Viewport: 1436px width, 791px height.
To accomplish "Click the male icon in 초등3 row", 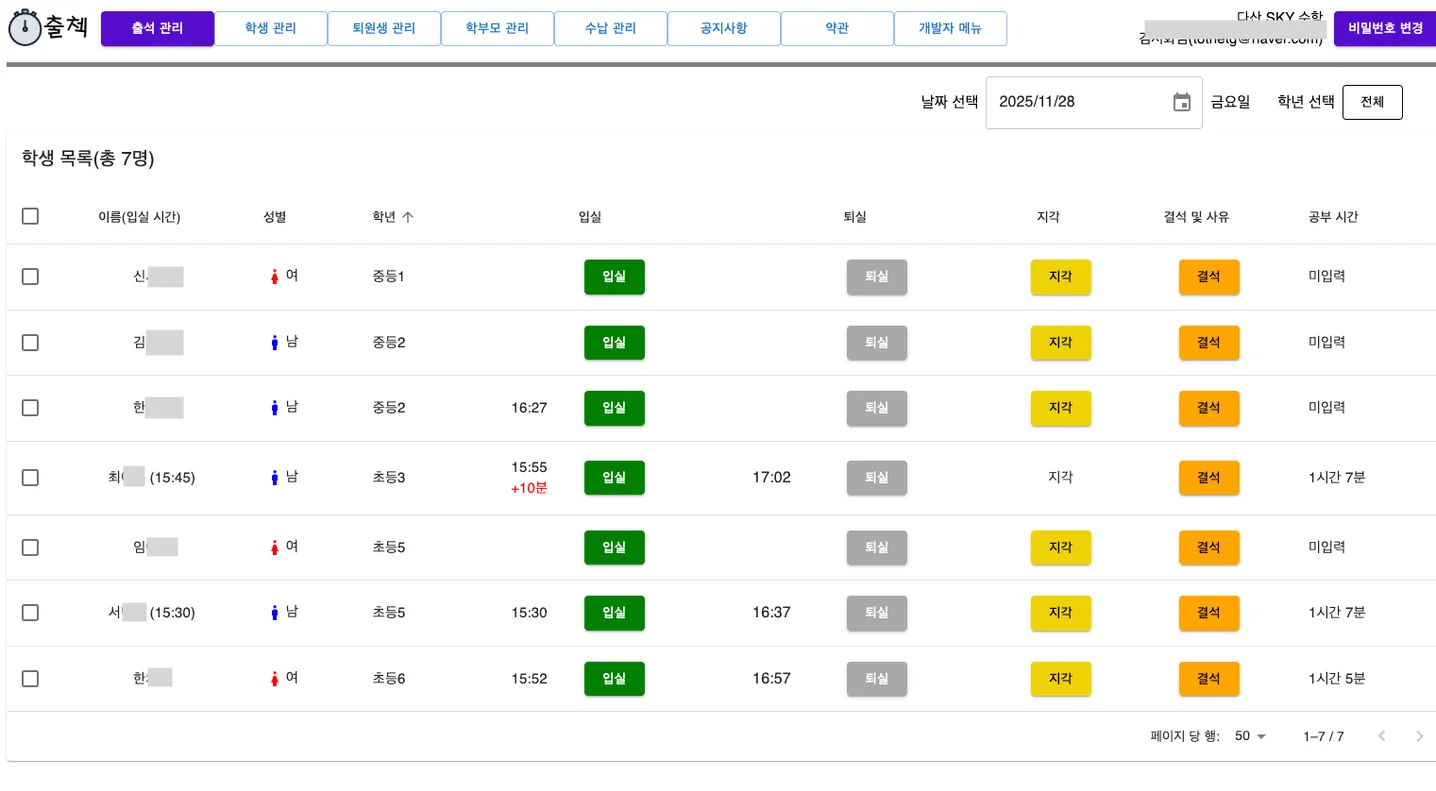I will pos(274,478).
